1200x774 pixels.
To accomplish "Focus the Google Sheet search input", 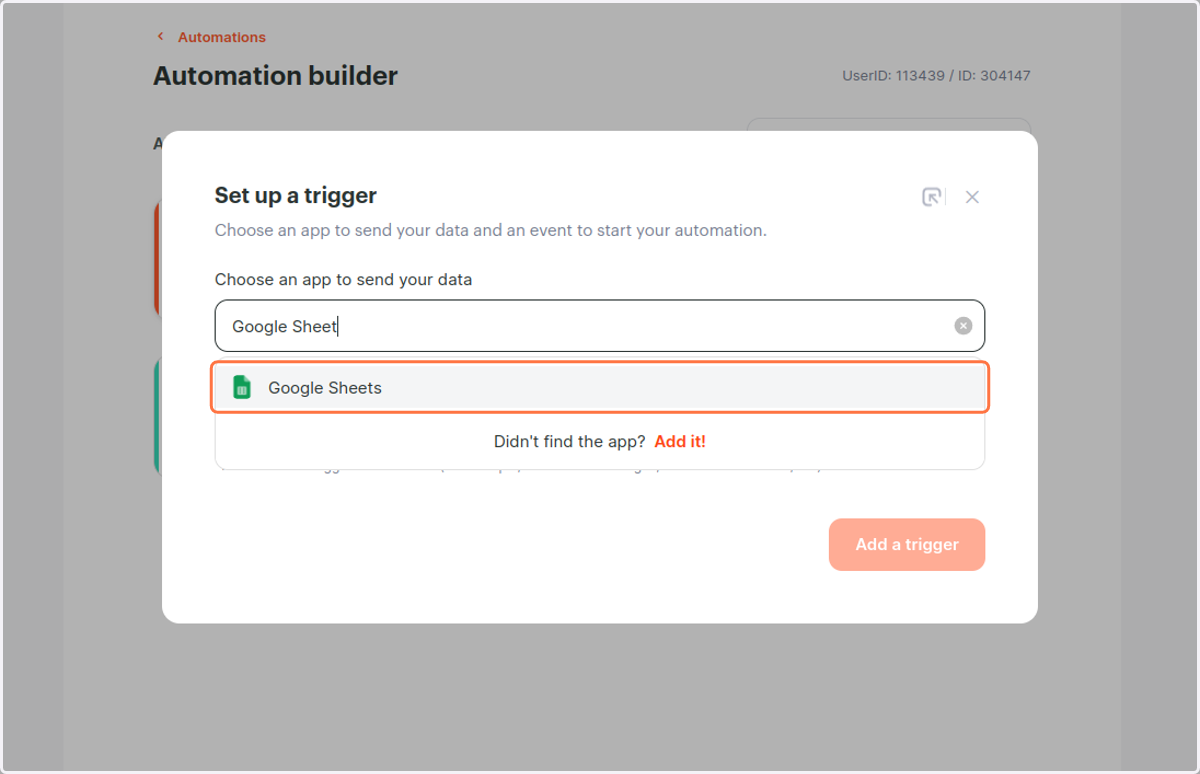I will tap(600, 326).
